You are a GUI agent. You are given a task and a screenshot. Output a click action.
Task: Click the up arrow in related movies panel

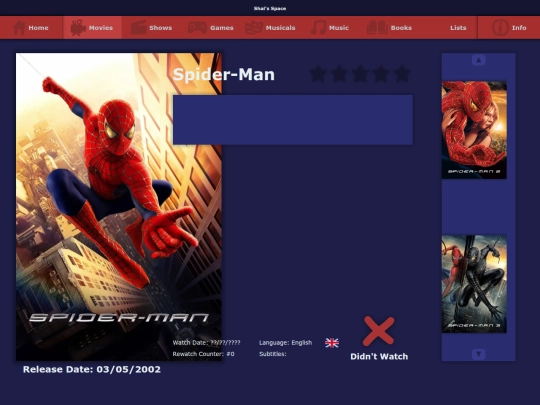(478, 60)
